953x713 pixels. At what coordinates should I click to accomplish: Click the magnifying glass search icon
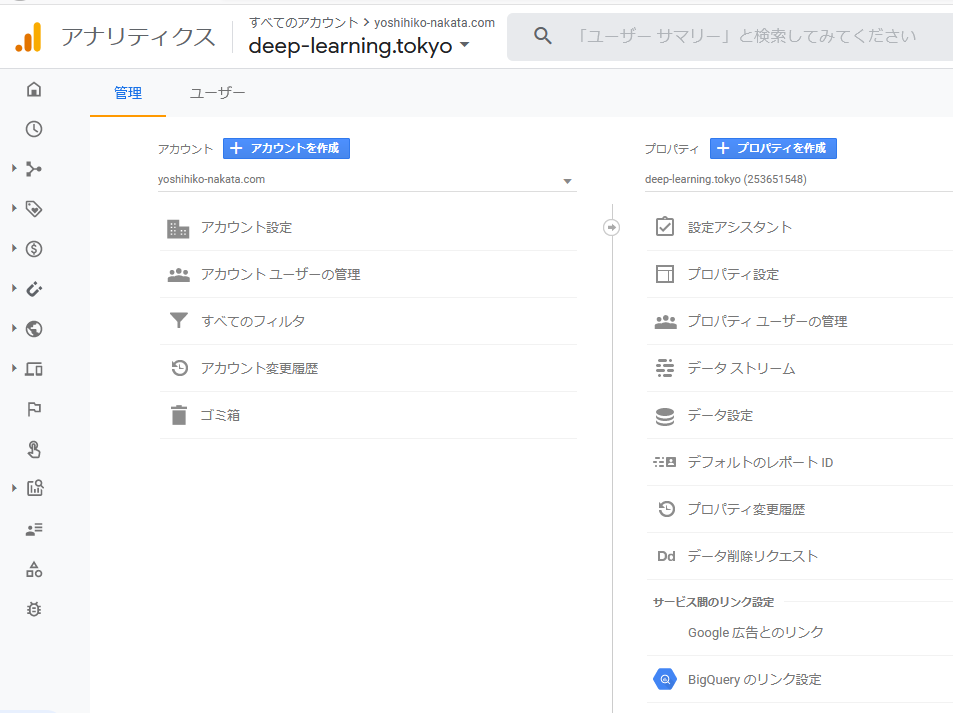(x=543, y=36)
